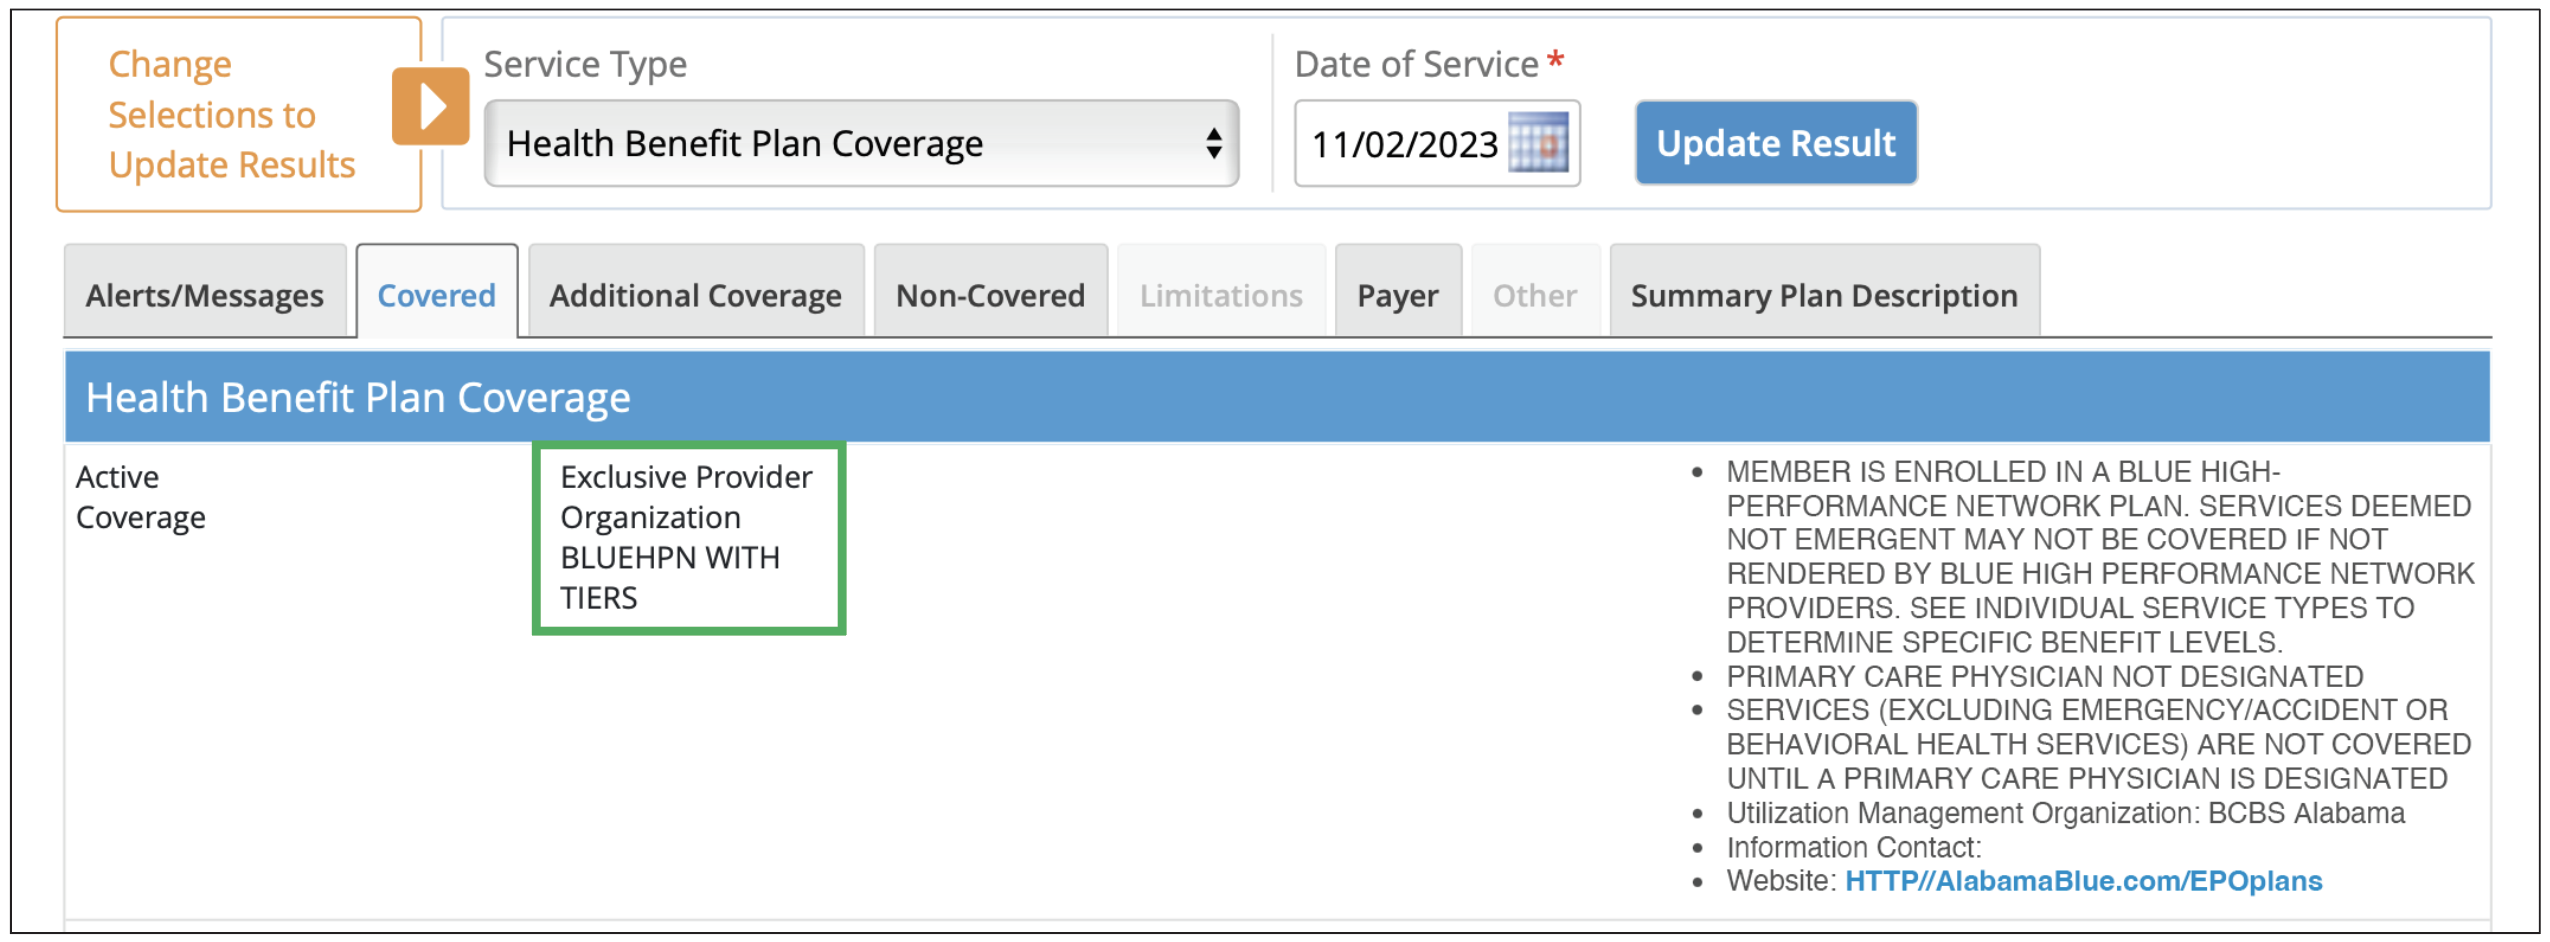The image size is (2550, 942).
Task: Click the Active Coverage label
Action: pyautogui.click(x=140, y=497)
